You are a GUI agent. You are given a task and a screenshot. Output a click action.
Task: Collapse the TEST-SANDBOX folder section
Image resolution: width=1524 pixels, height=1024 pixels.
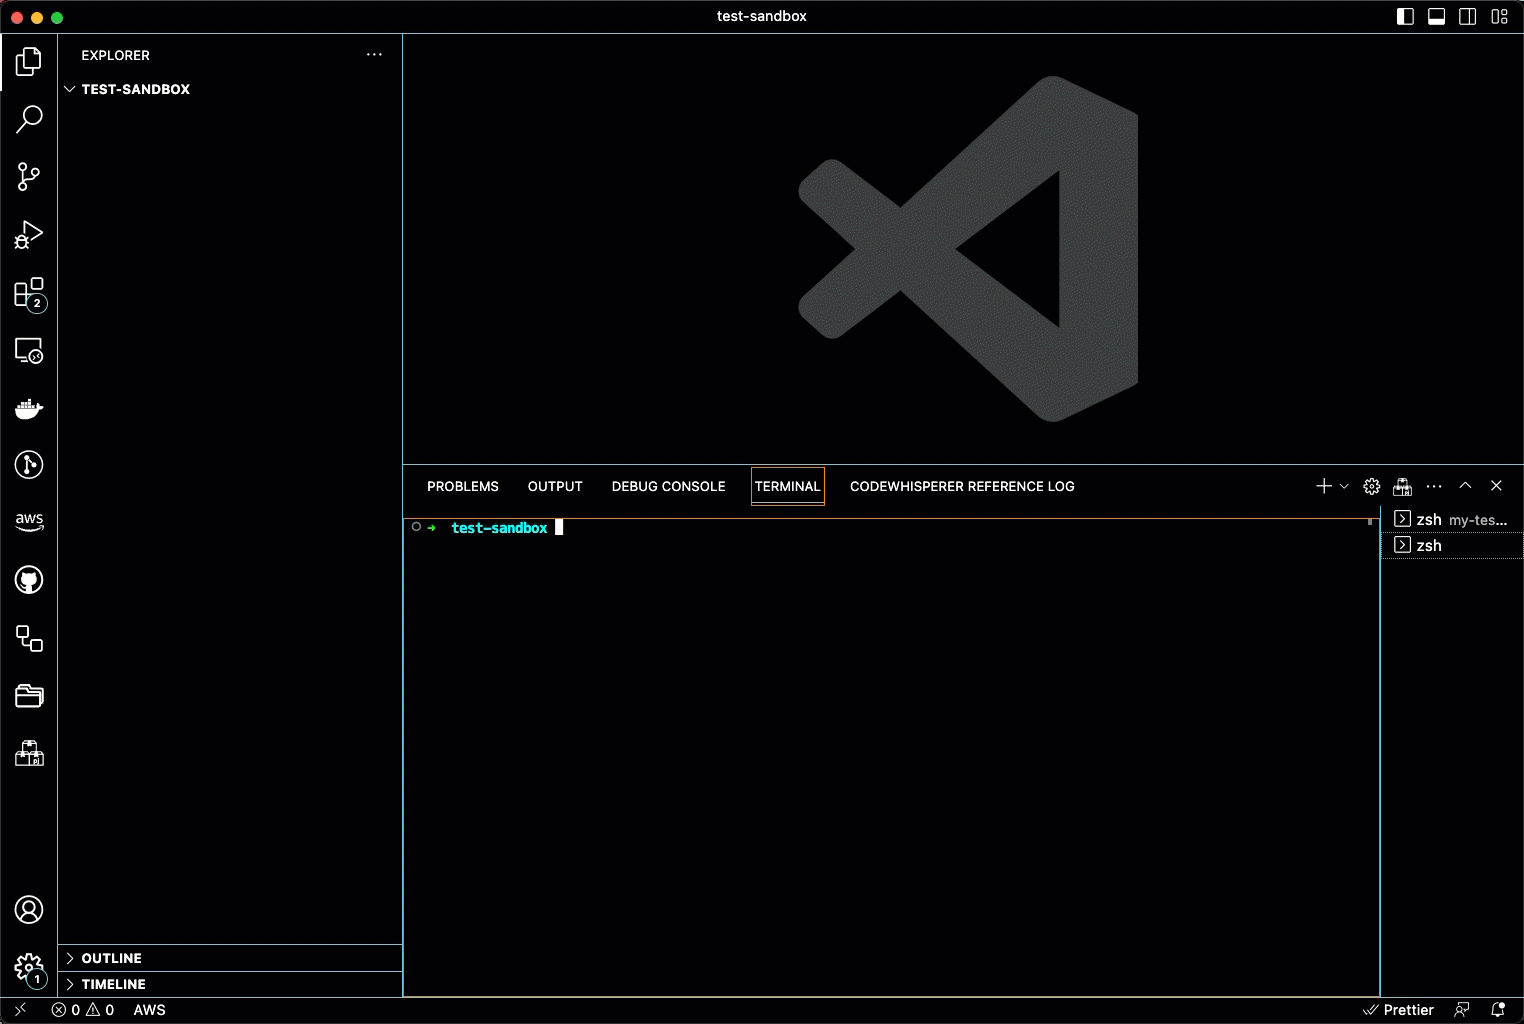pos(231,89)
